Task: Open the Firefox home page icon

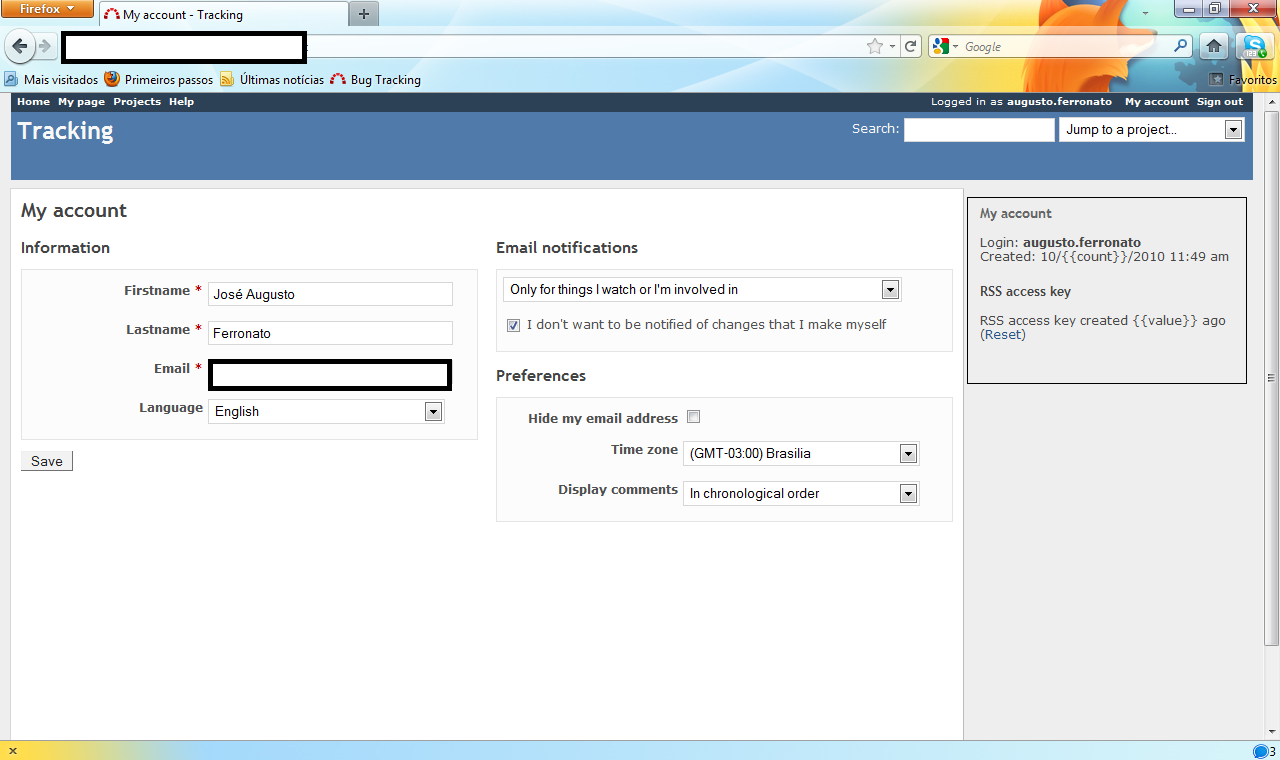Action: click(x=1213, y=46)
